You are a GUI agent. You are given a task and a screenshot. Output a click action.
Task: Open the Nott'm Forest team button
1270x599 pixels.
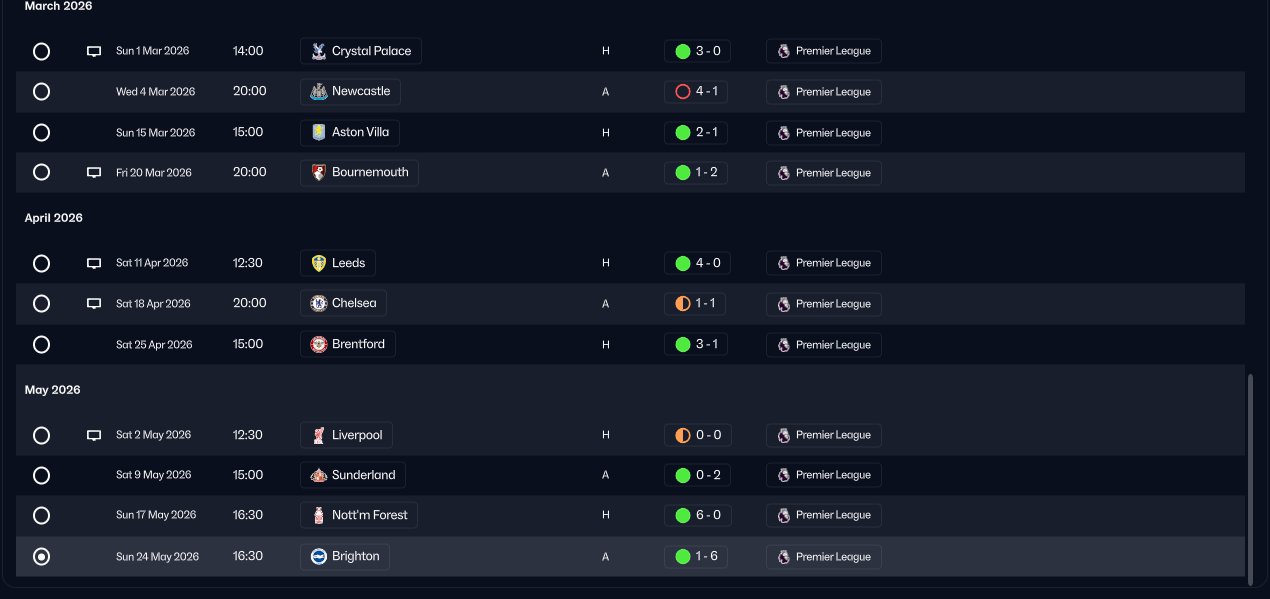pos(359,515)
